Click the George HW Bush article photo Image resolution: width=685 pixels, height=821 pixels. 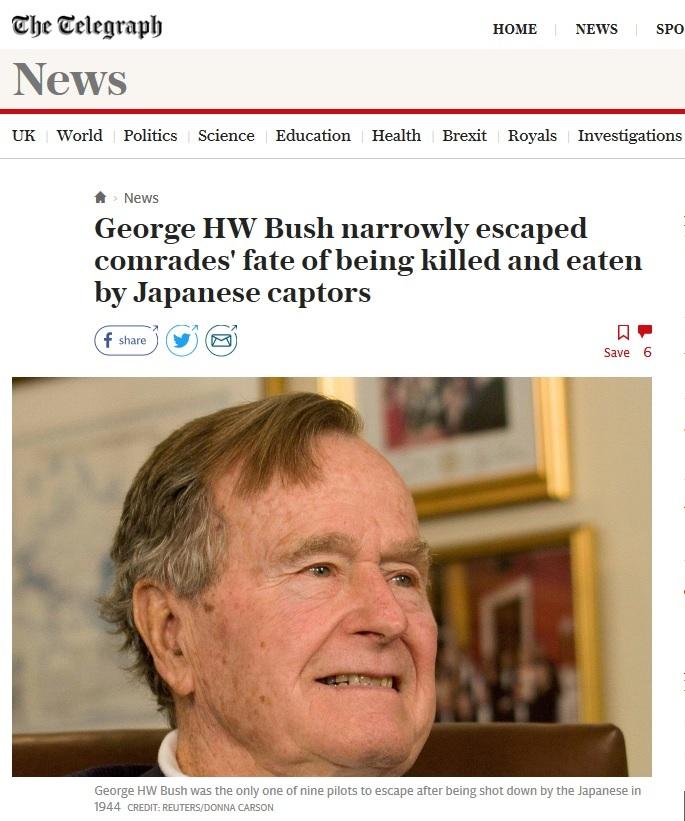tap(332, 576)
